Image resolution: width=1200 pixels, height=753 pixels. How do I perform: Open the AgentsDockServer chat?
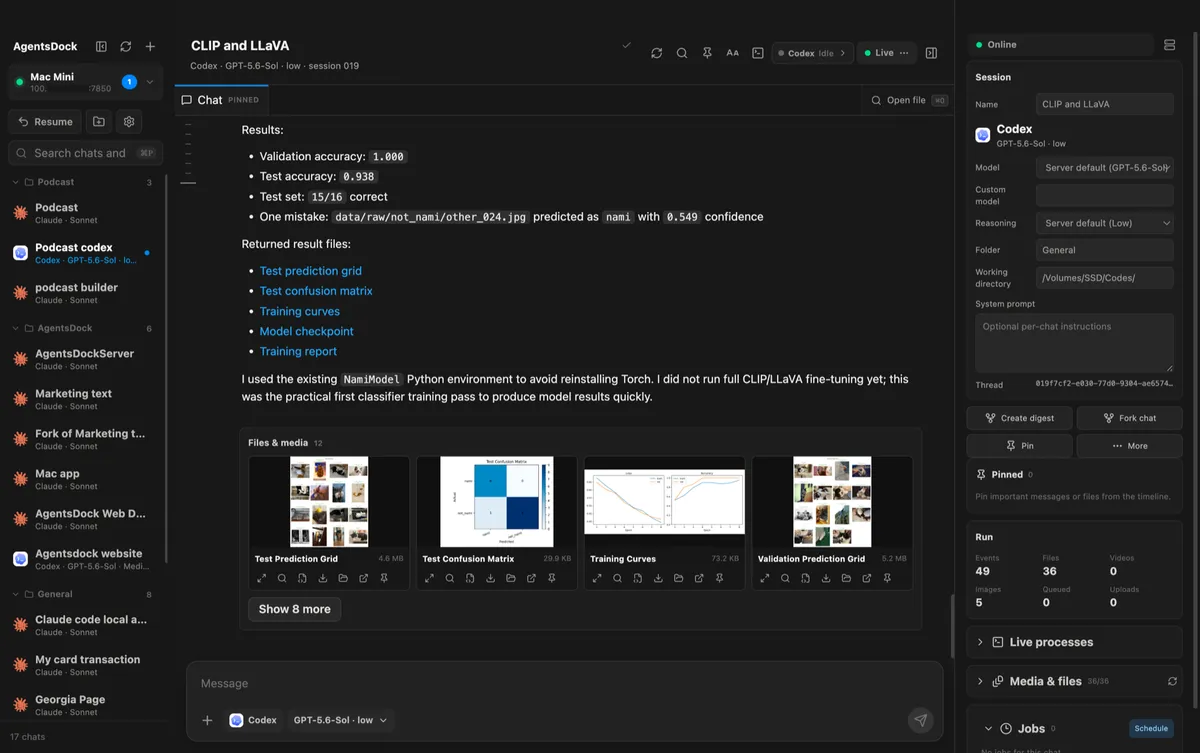[84, 359]
